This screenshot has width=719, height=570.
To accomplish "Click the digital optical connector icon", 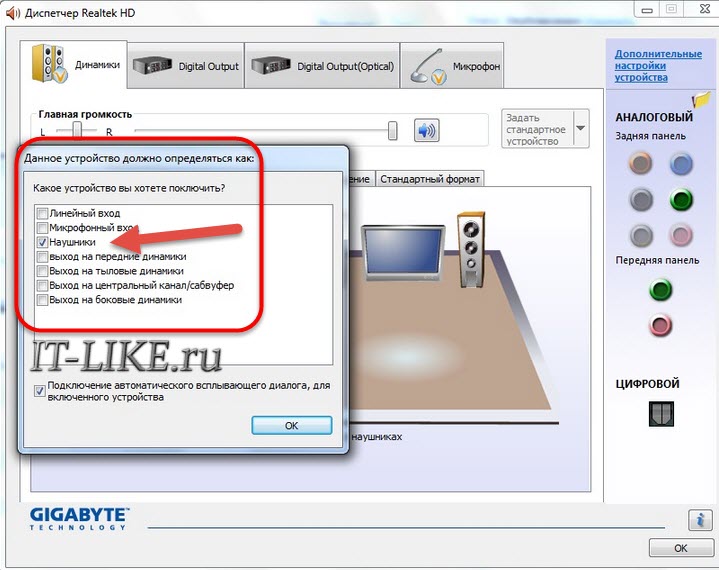I will [x=661, y=414].
